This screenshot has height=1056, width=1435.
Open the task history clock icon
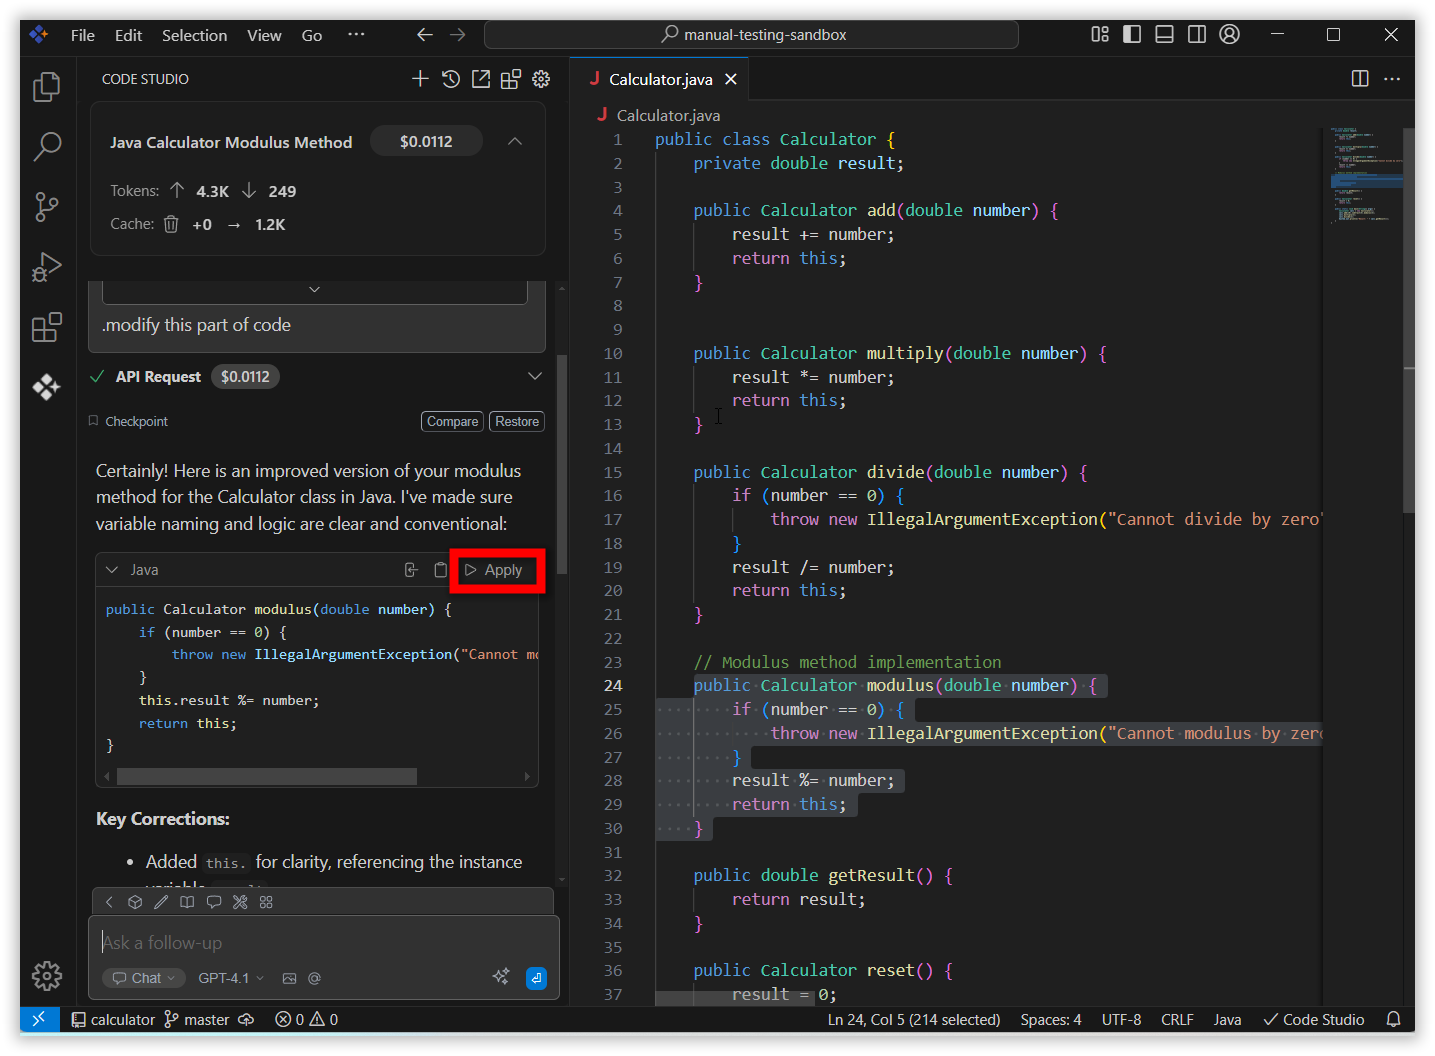(451, 79)
